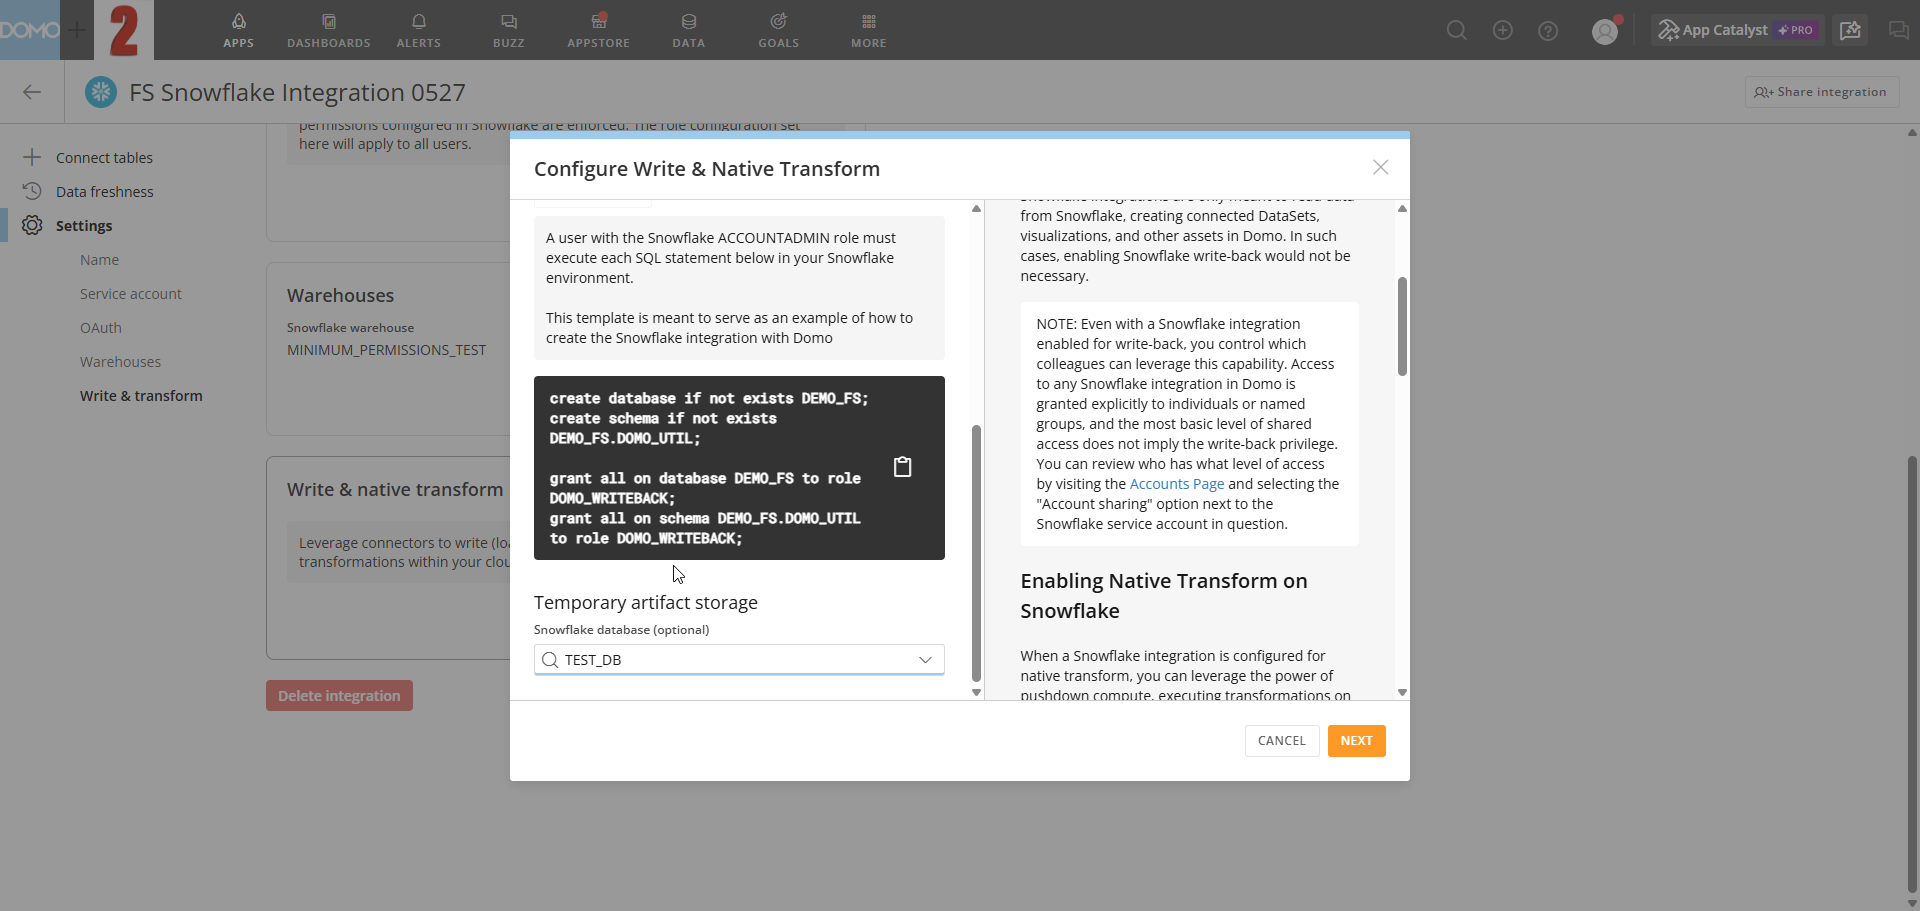Click the Data freshness clock icon

32,191
